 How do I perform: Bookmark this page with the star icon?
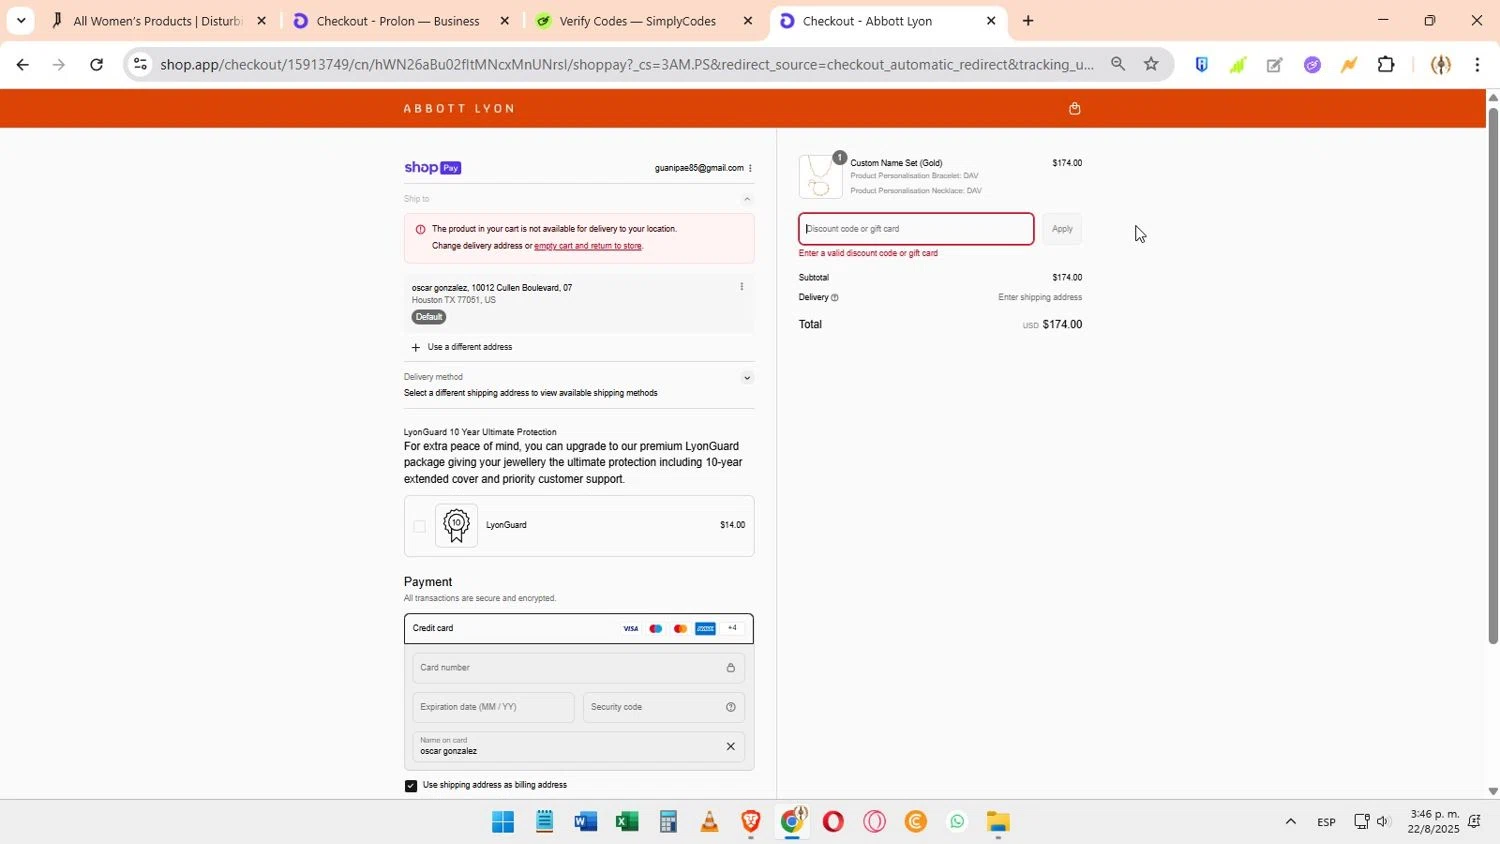click(1151, 64)
